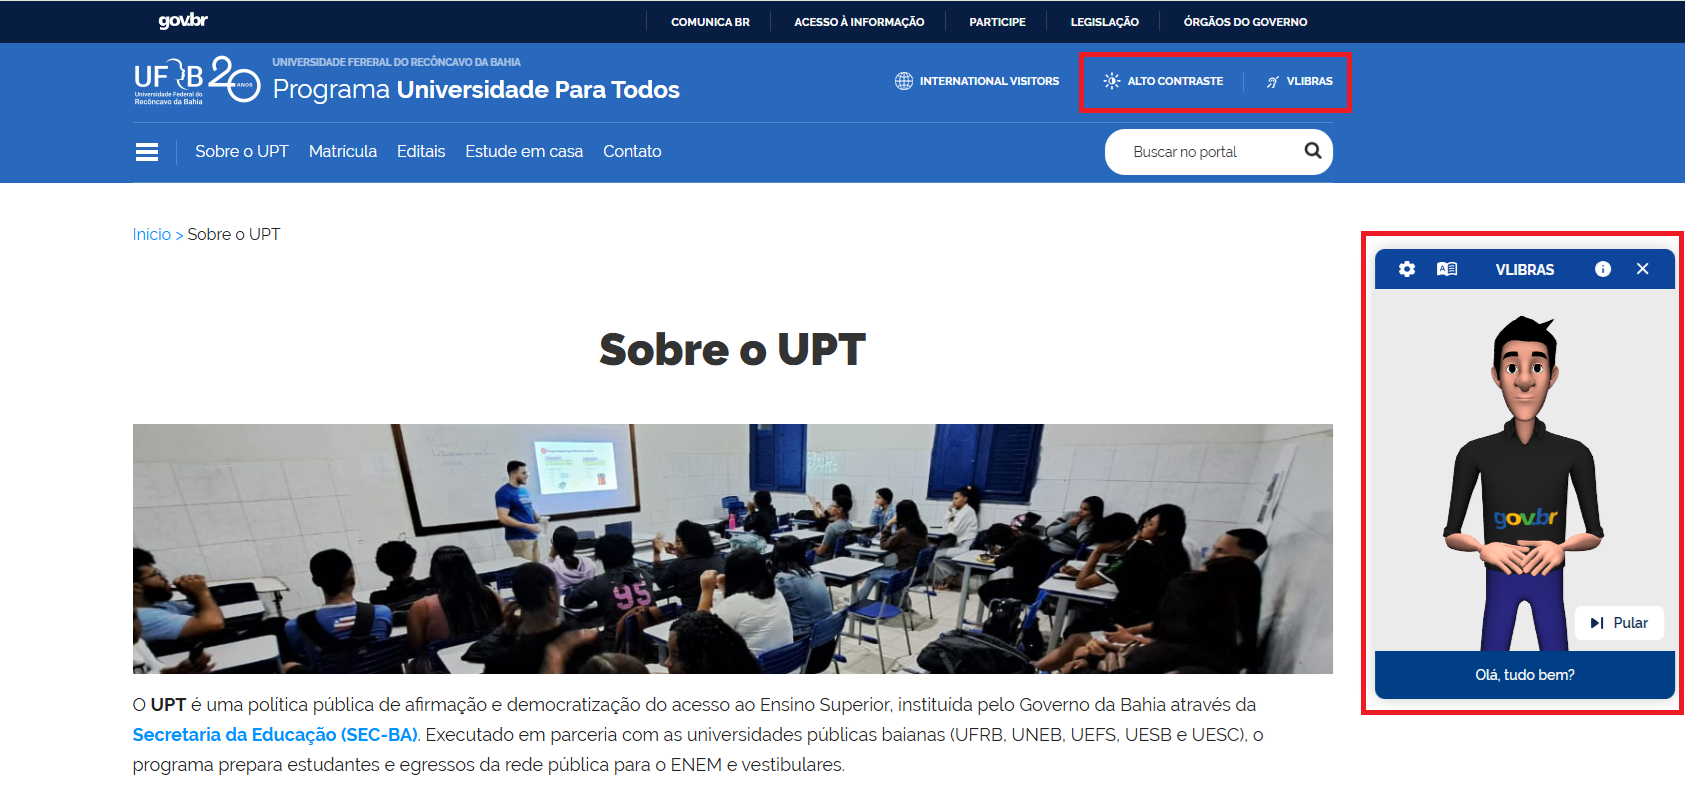The height and width of the screenshot is (794, 1685).
Task: Focus the Buscar no portal field
Action: tap(1205, 152)
